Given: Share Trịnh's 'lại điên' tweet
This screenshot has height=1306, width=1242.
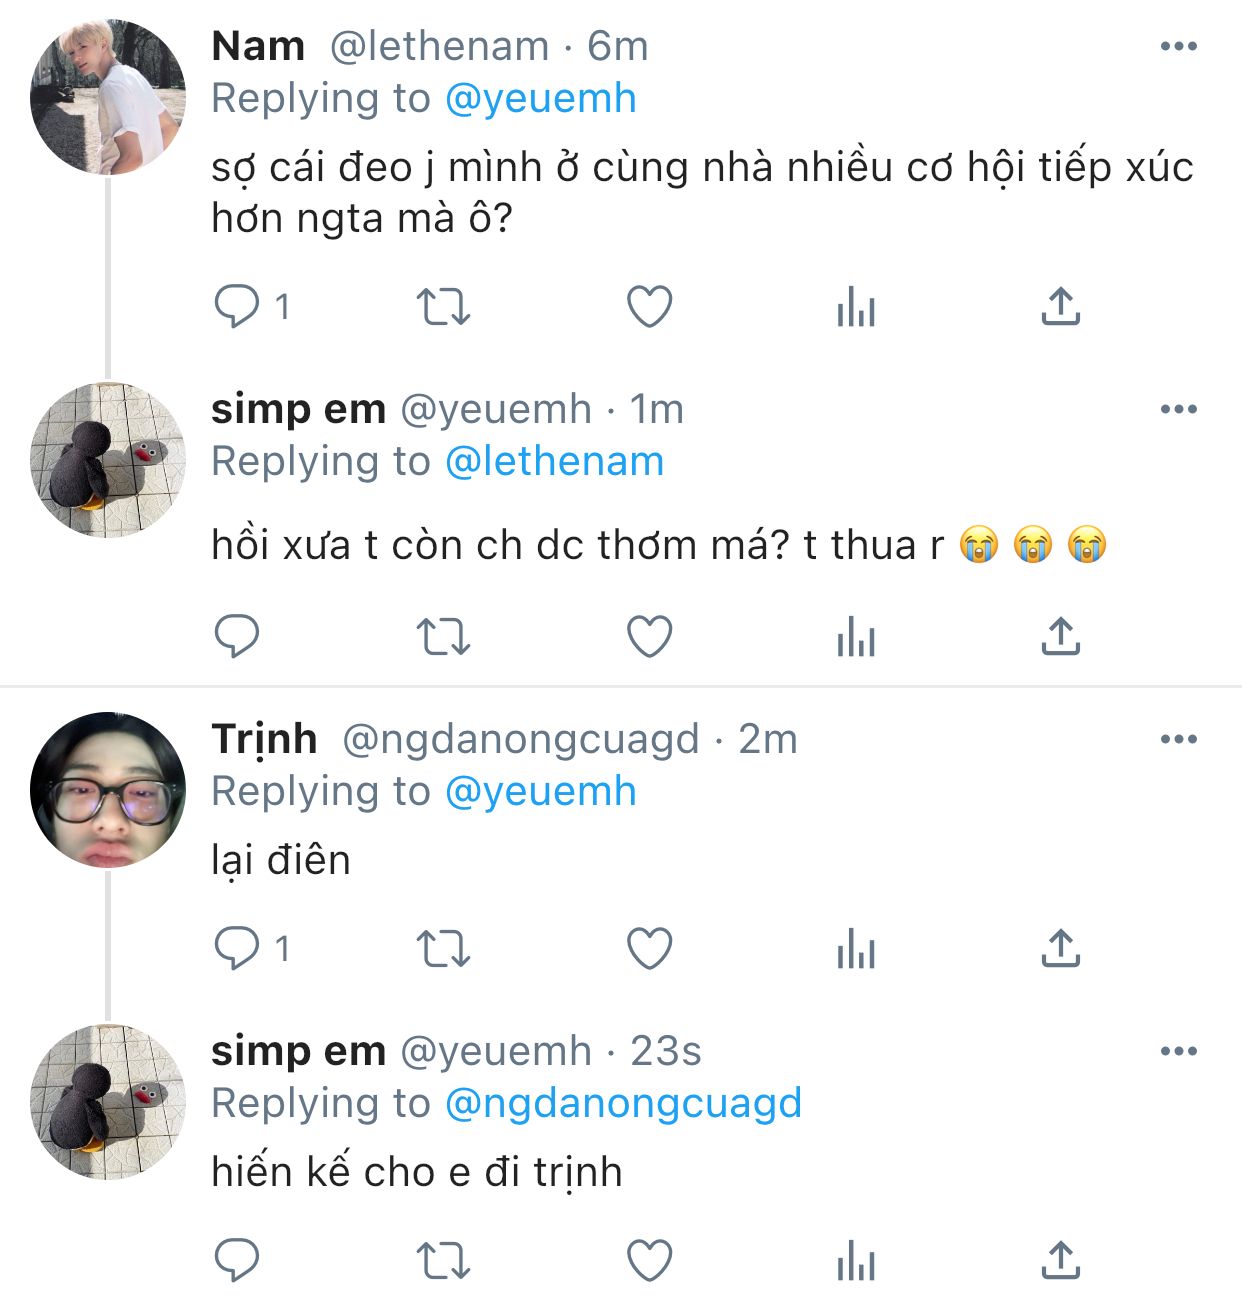Looking at the screenshot, I should 1060,948.
